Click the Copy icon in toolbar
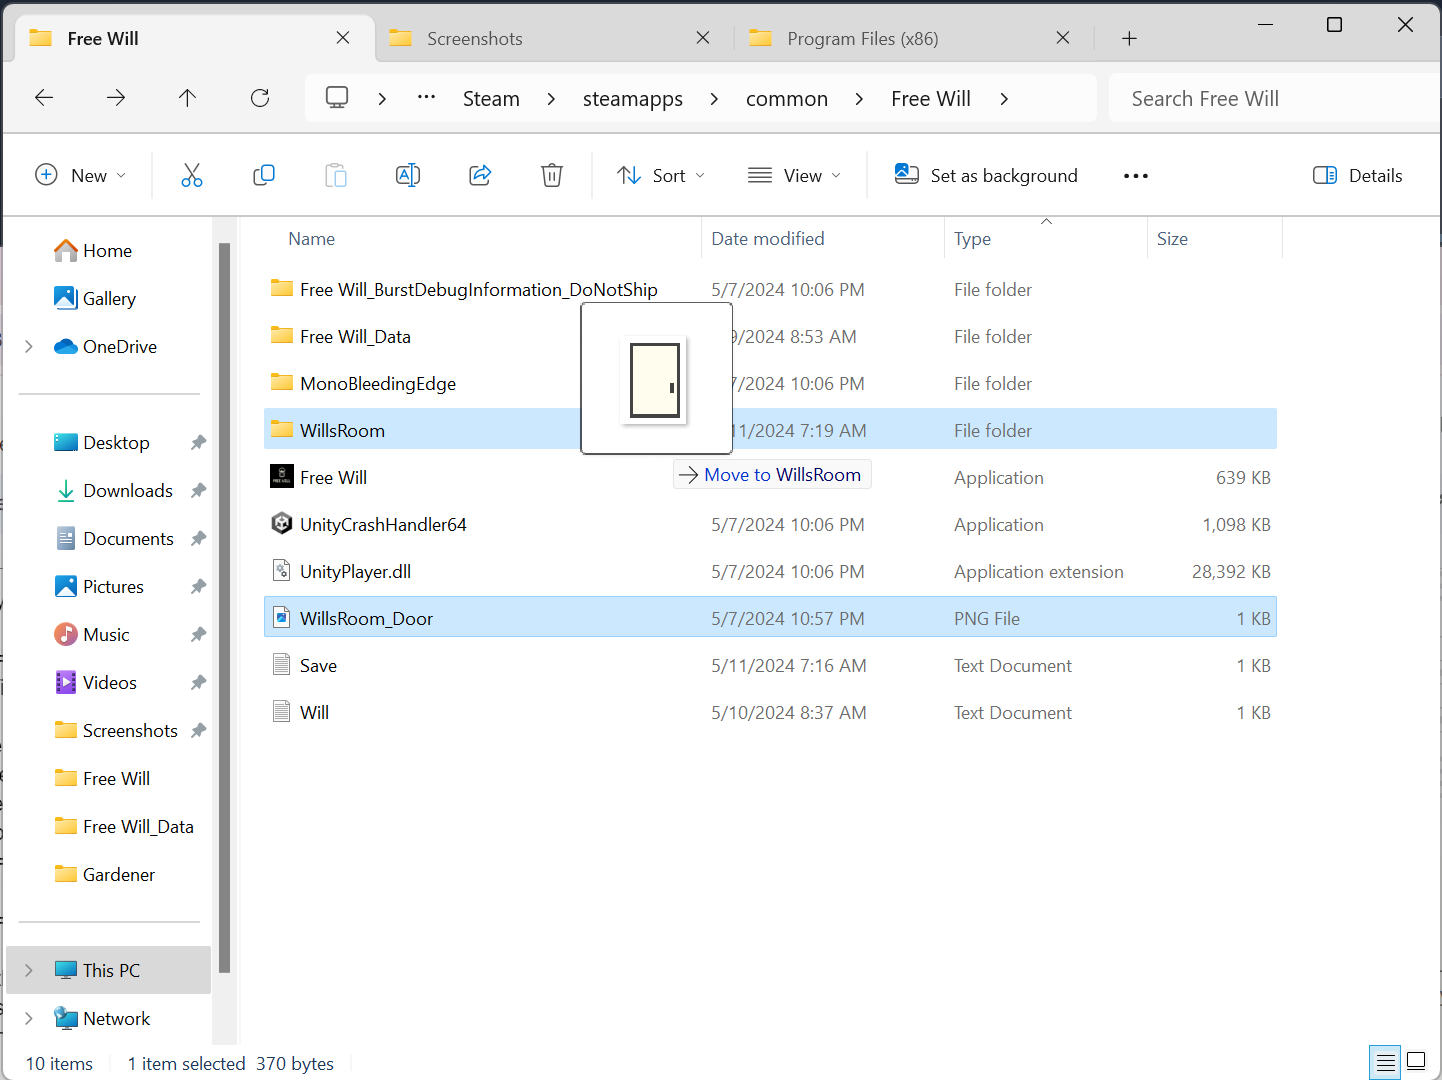The height and width of the screenshot is (1080, 1442). [x=264, y=176]
